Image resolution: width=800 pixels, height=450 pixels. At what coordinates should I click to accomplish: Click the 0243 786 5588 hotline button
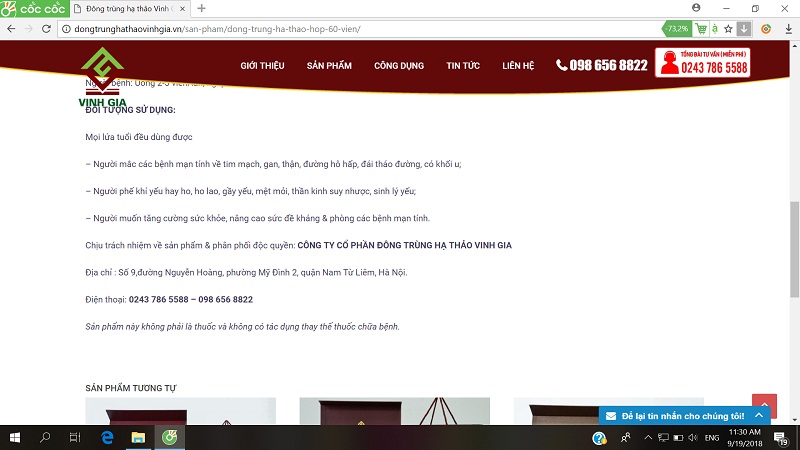702,63
